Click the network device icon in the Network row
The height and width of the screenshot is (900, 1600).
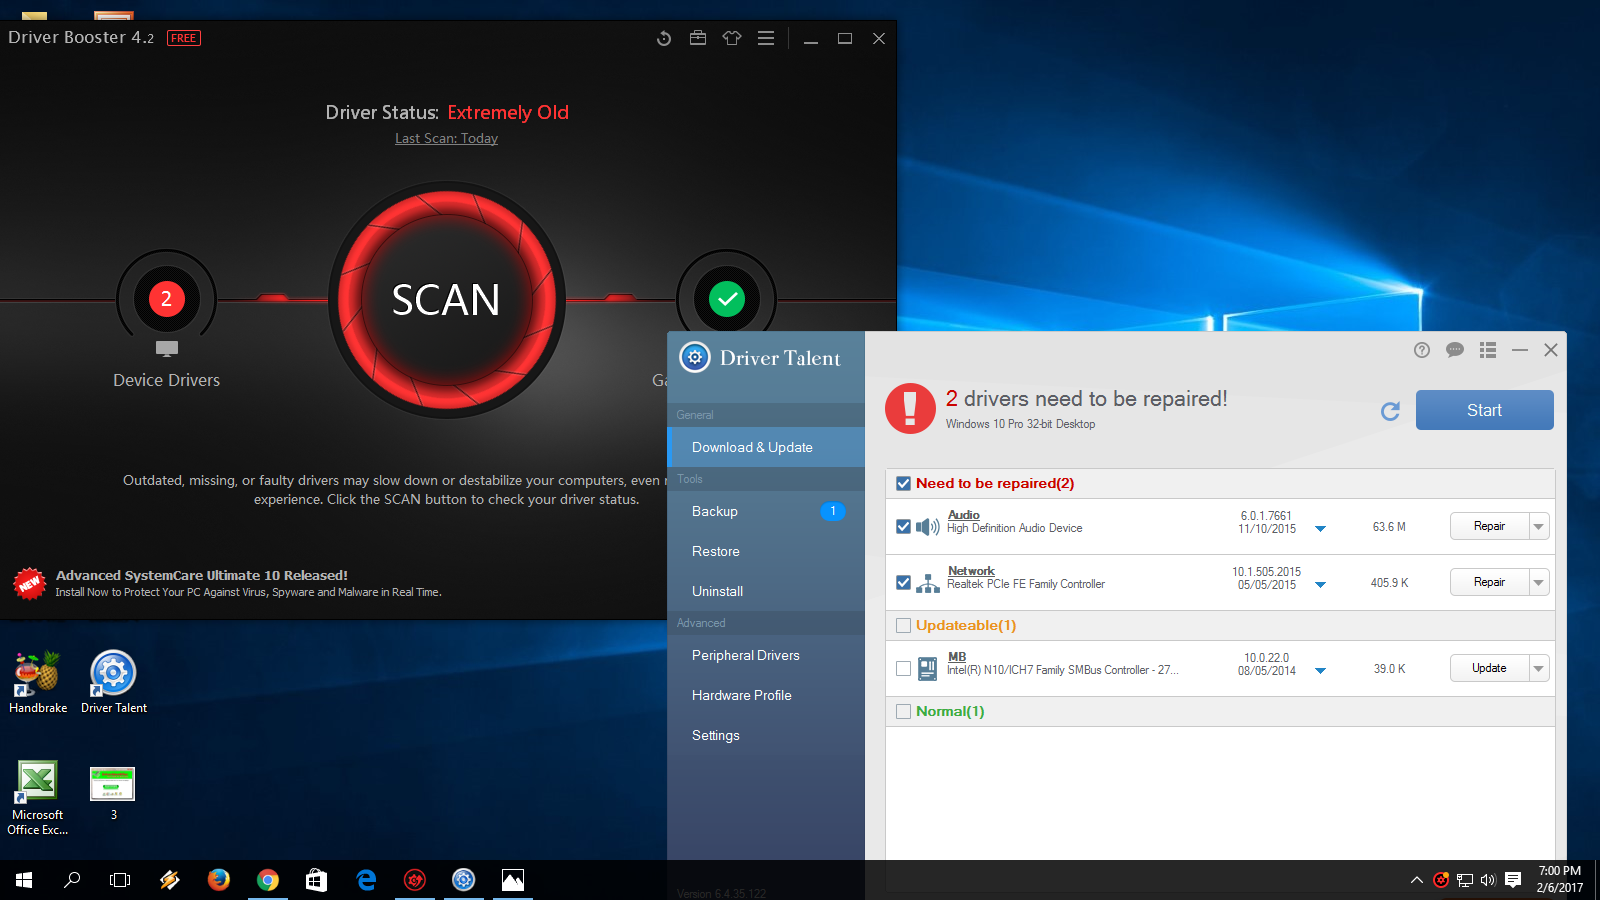pyautogui.click(x=928, y=582)
